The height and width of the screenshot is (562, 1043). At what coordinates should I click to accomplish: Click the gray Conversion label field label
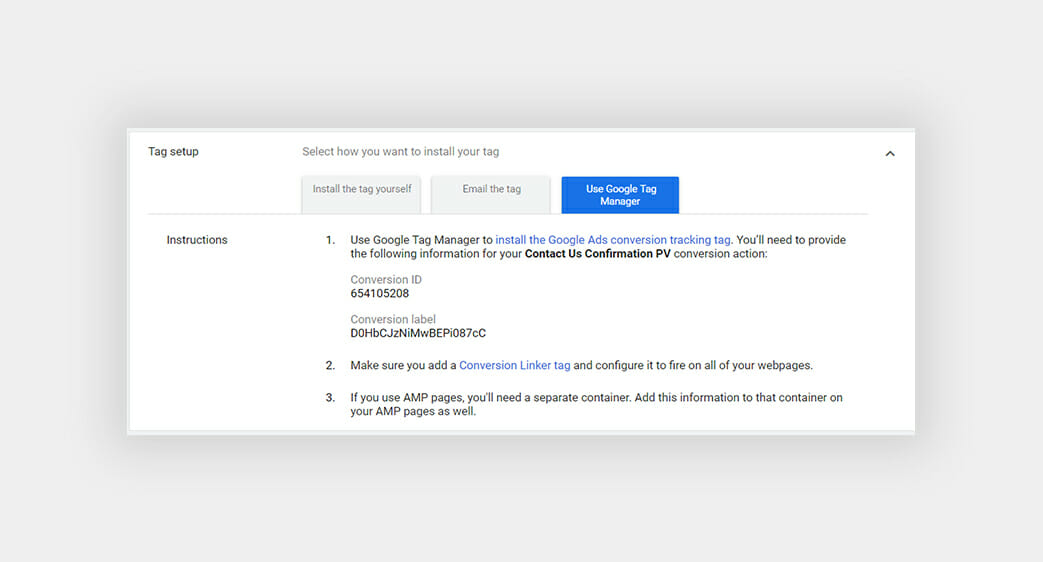pyautogui.click(x=393, y=319)
